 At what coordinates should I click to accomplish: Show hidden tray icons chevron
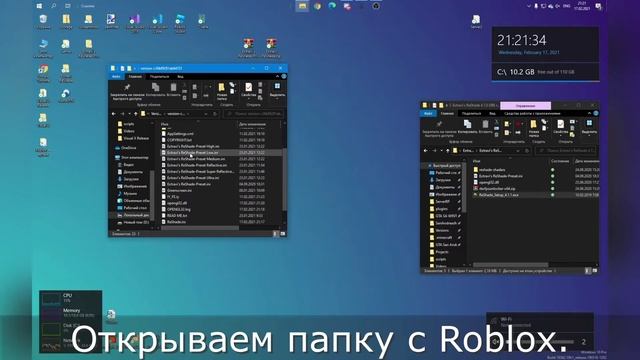(529, 6)
